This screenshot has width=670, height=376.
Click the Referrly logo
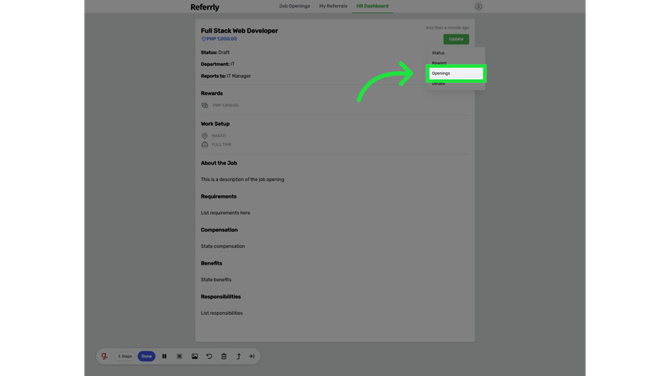[x=205, y=7]
